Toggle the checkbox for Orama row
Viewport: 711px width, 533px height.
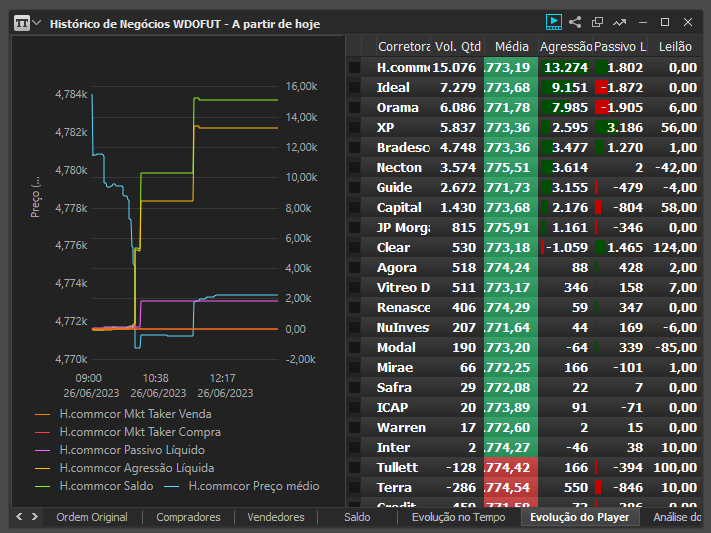[355, 108]
